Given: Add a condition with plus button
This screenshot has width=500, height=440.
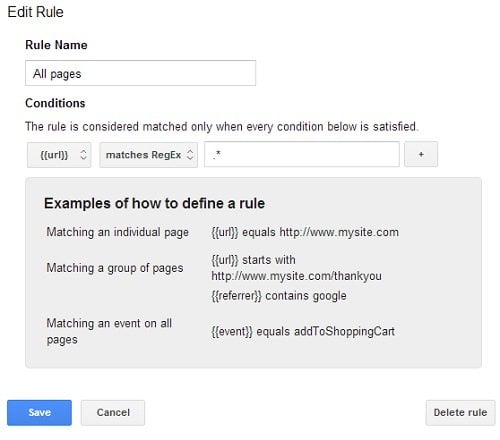Looking at the screenshot, I should 421,154.
